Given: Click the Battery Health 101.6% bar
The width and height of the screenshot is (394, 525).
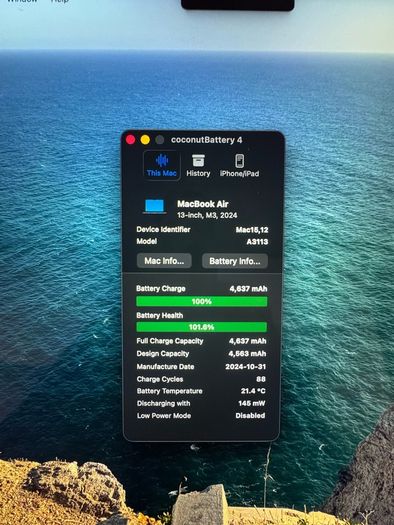Looking at the screenshot, I should [202, 327].
